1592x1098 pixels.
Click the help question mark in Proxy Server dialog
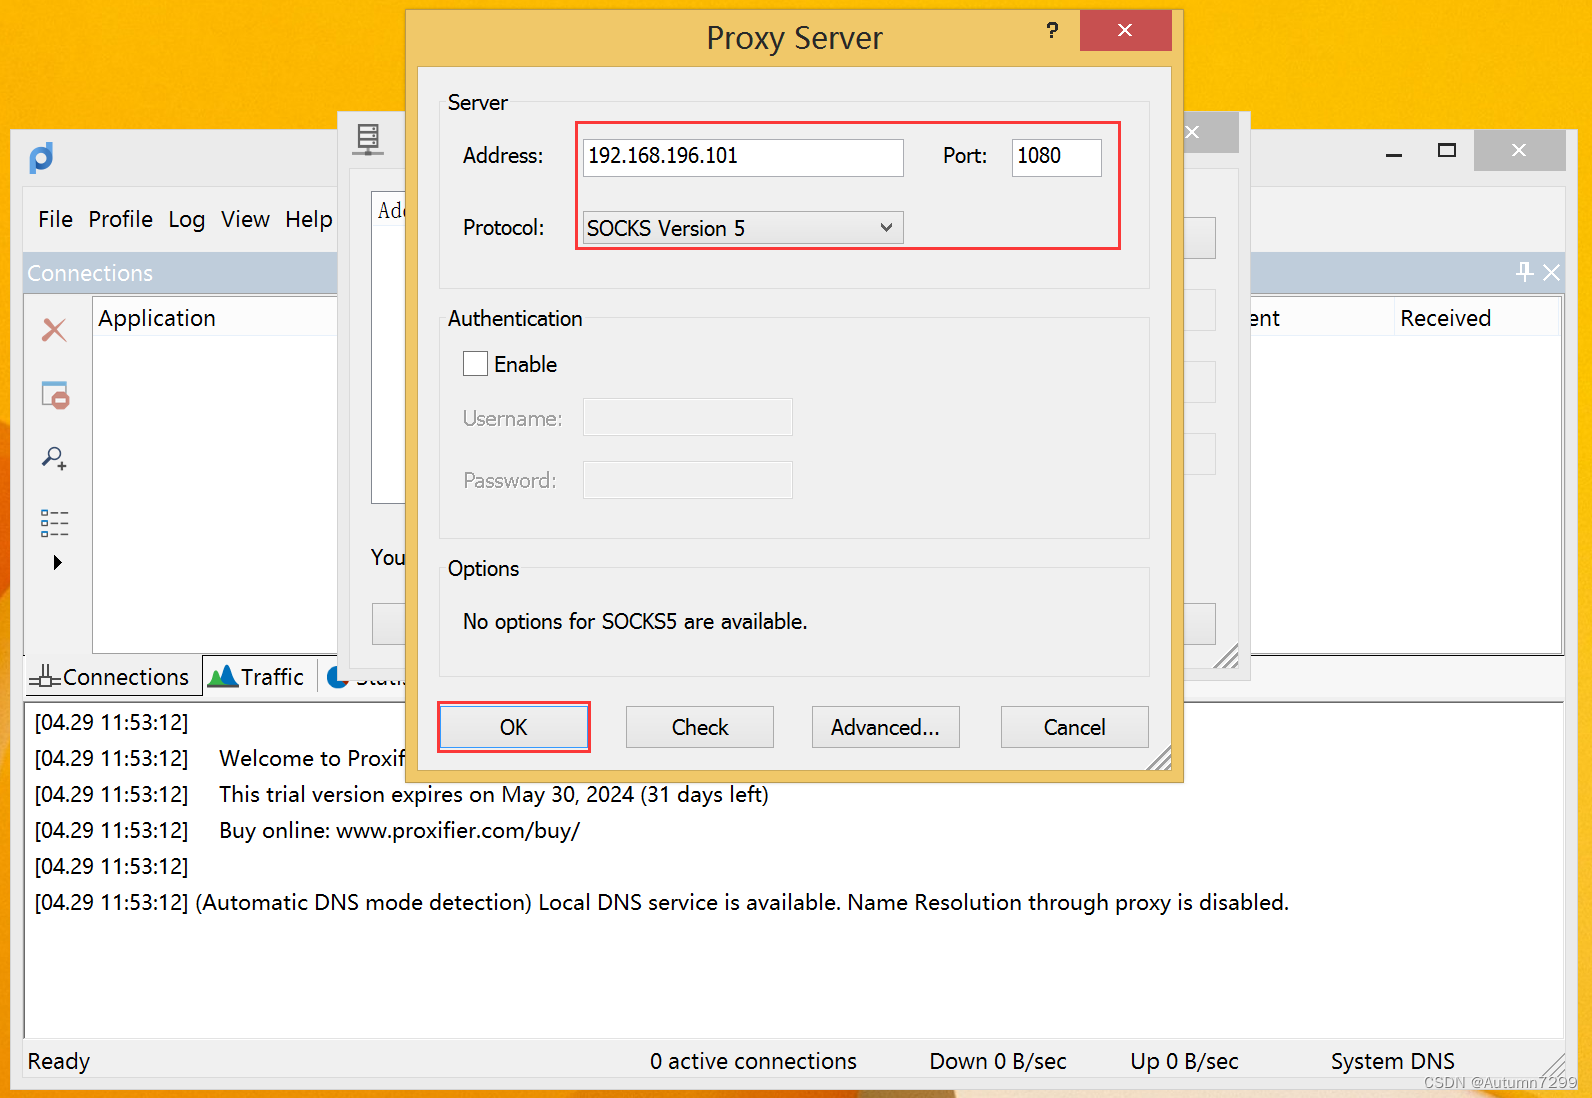click(1052, 30)
